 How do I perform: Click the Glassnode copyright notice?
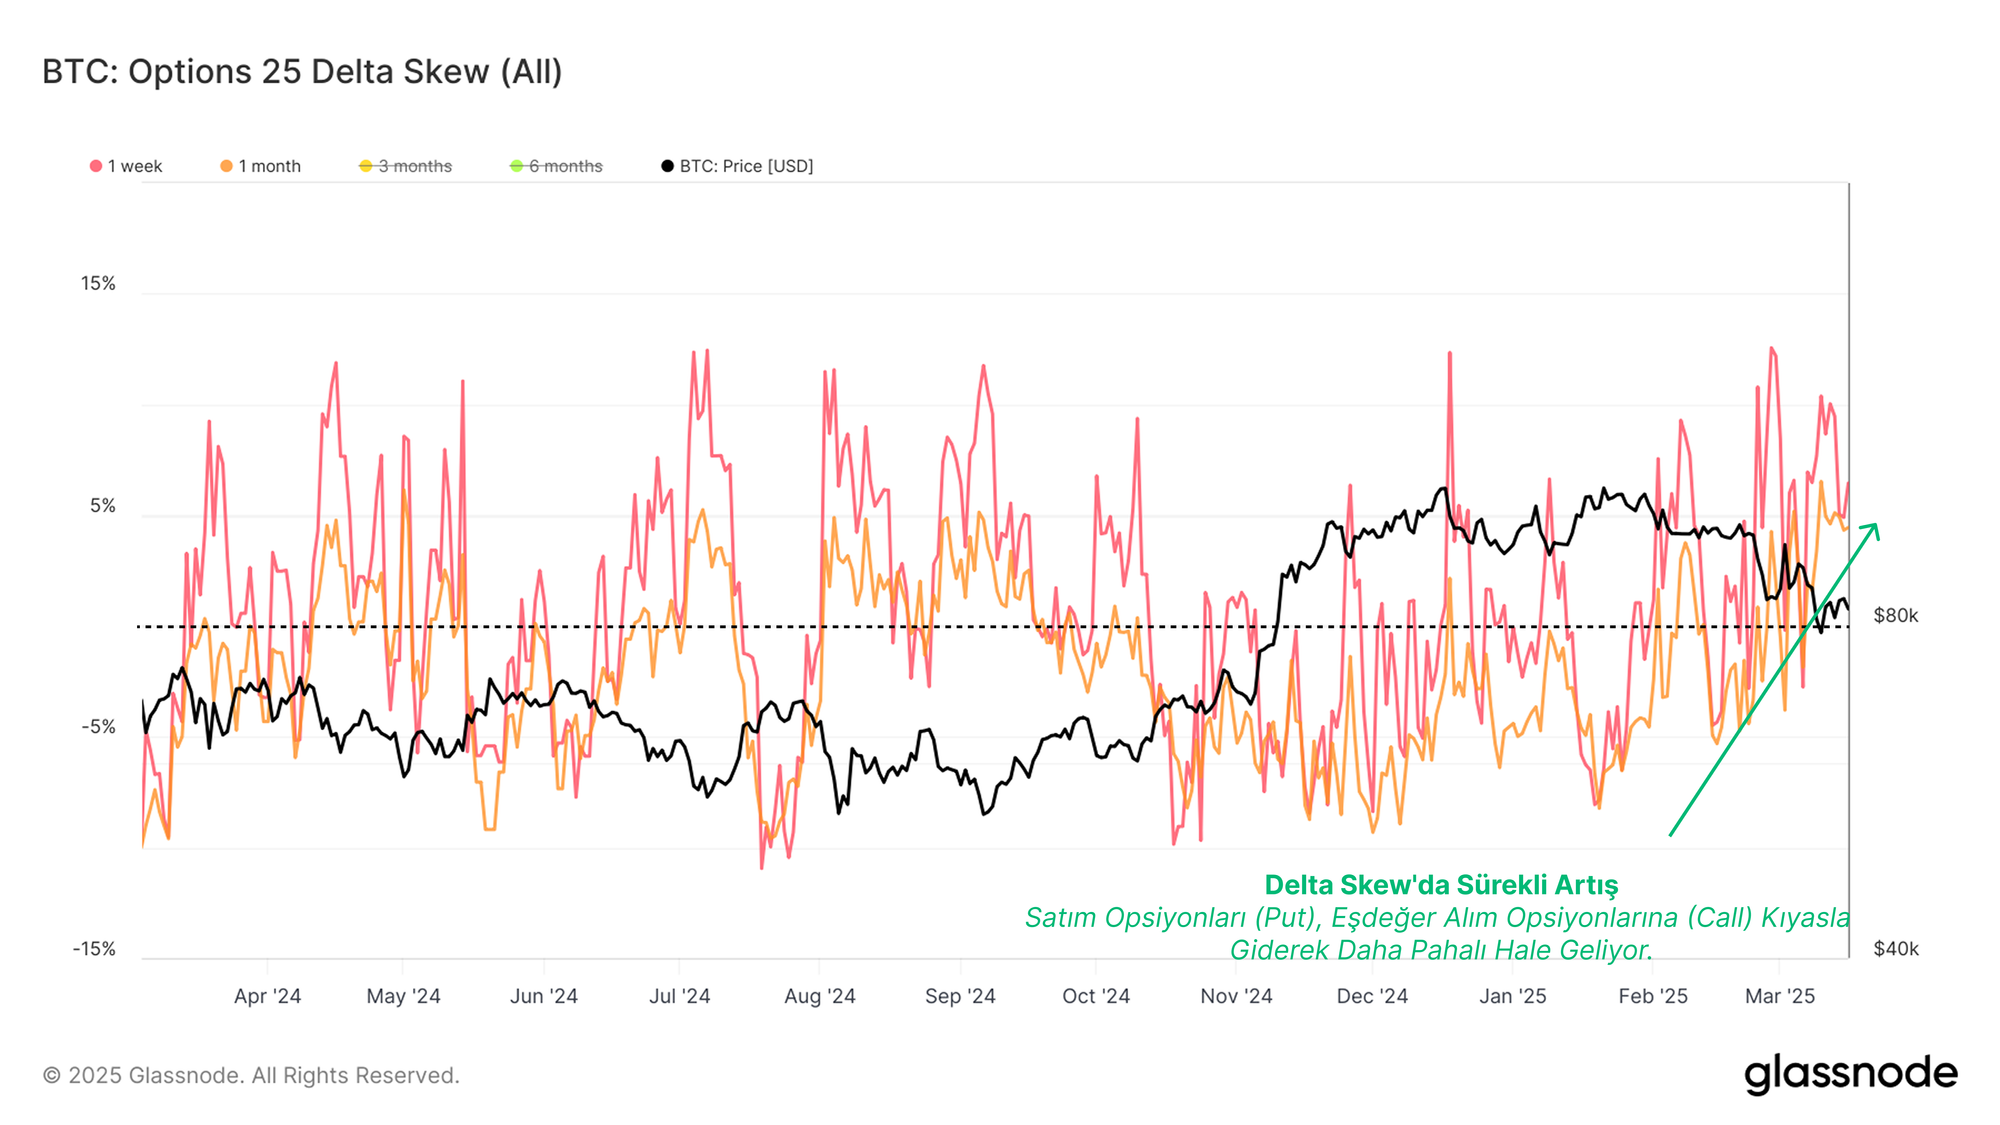coord(251,1075)
